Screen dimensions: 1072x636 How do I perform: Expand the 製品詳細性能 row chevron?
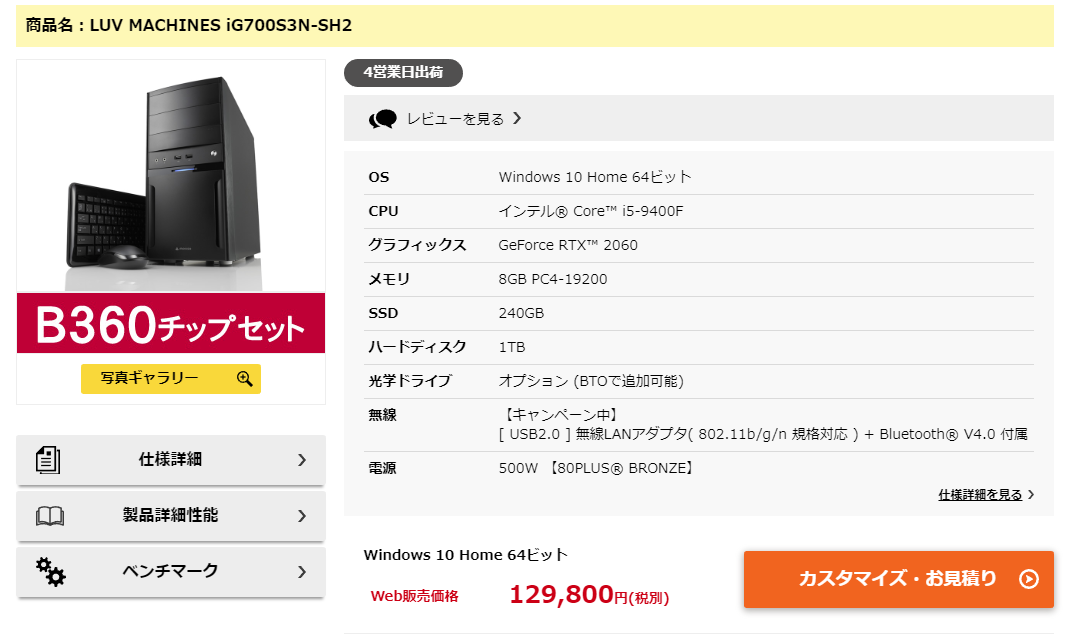click(302, 516)
